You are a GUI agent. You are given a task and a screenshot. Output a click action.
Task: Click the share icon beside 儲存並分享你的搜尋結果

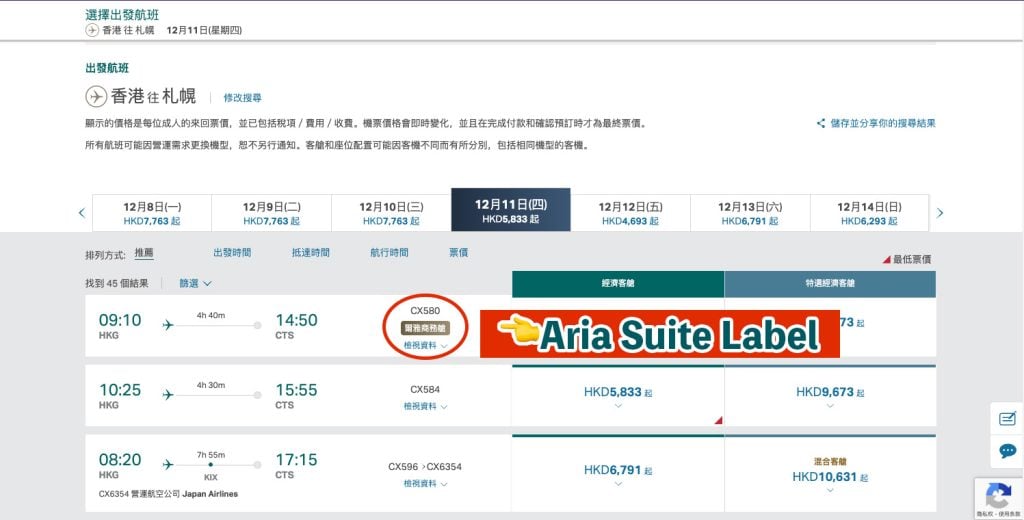pyautogui.click(x=821, y=123)
